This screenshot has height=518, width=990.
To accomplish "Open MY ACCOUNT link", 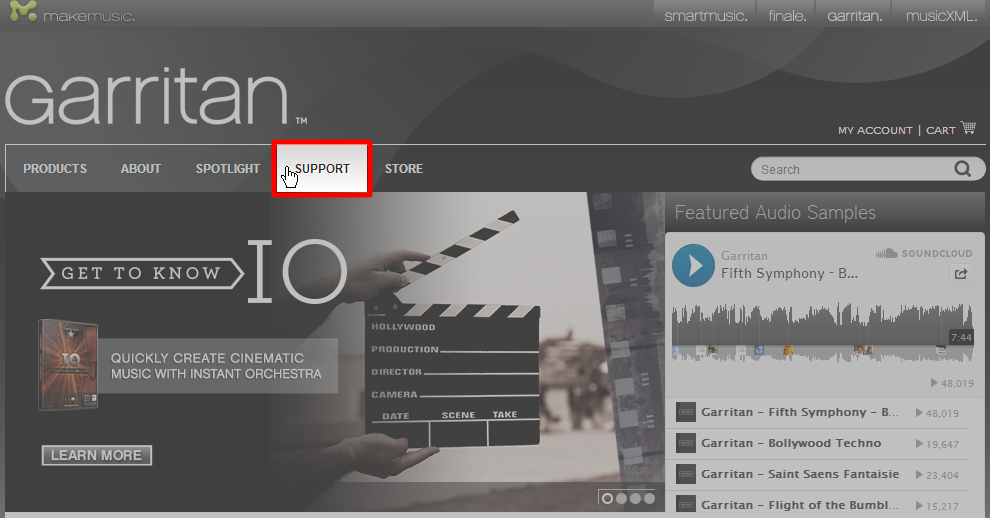I will [875, 130].
